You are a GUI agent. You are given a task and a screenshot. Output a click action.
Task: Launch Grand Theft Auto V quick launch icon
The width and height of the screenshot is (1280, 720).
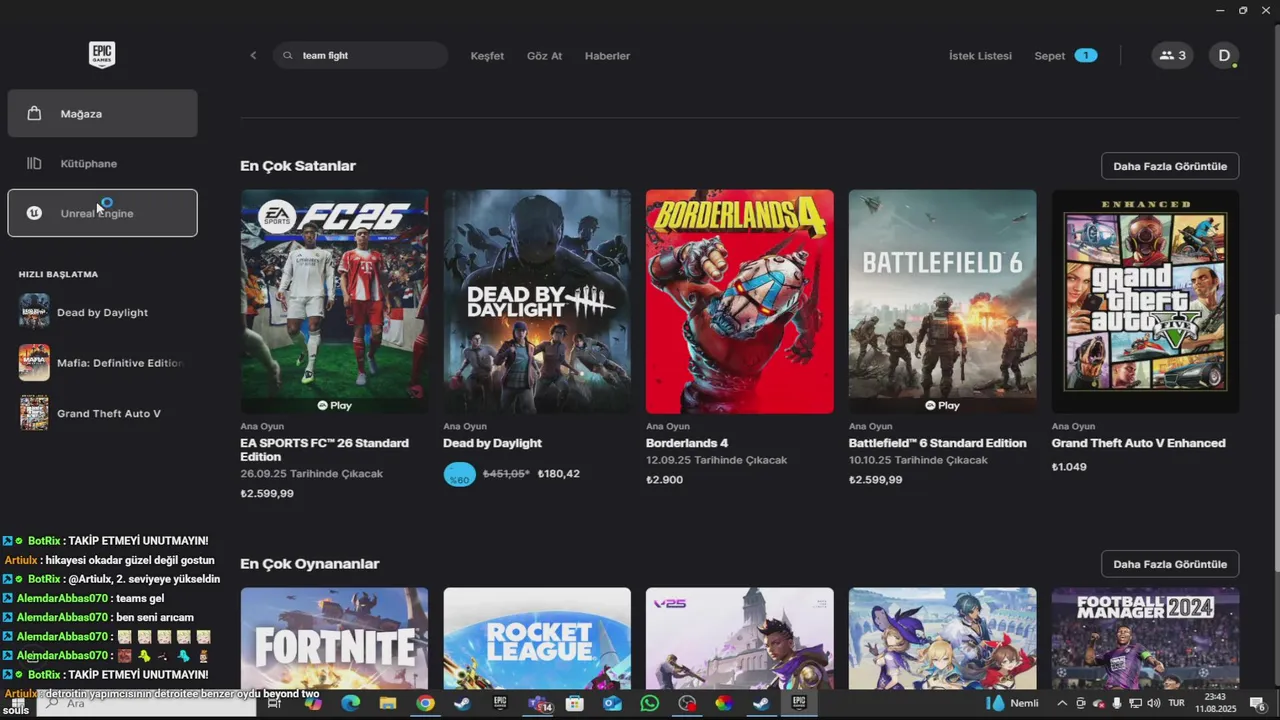[34, 413]
